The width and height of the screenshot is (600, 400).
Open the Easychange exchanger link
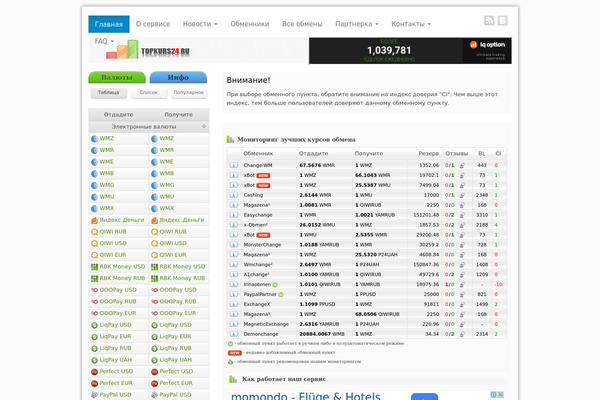click(x=258, y=215)
